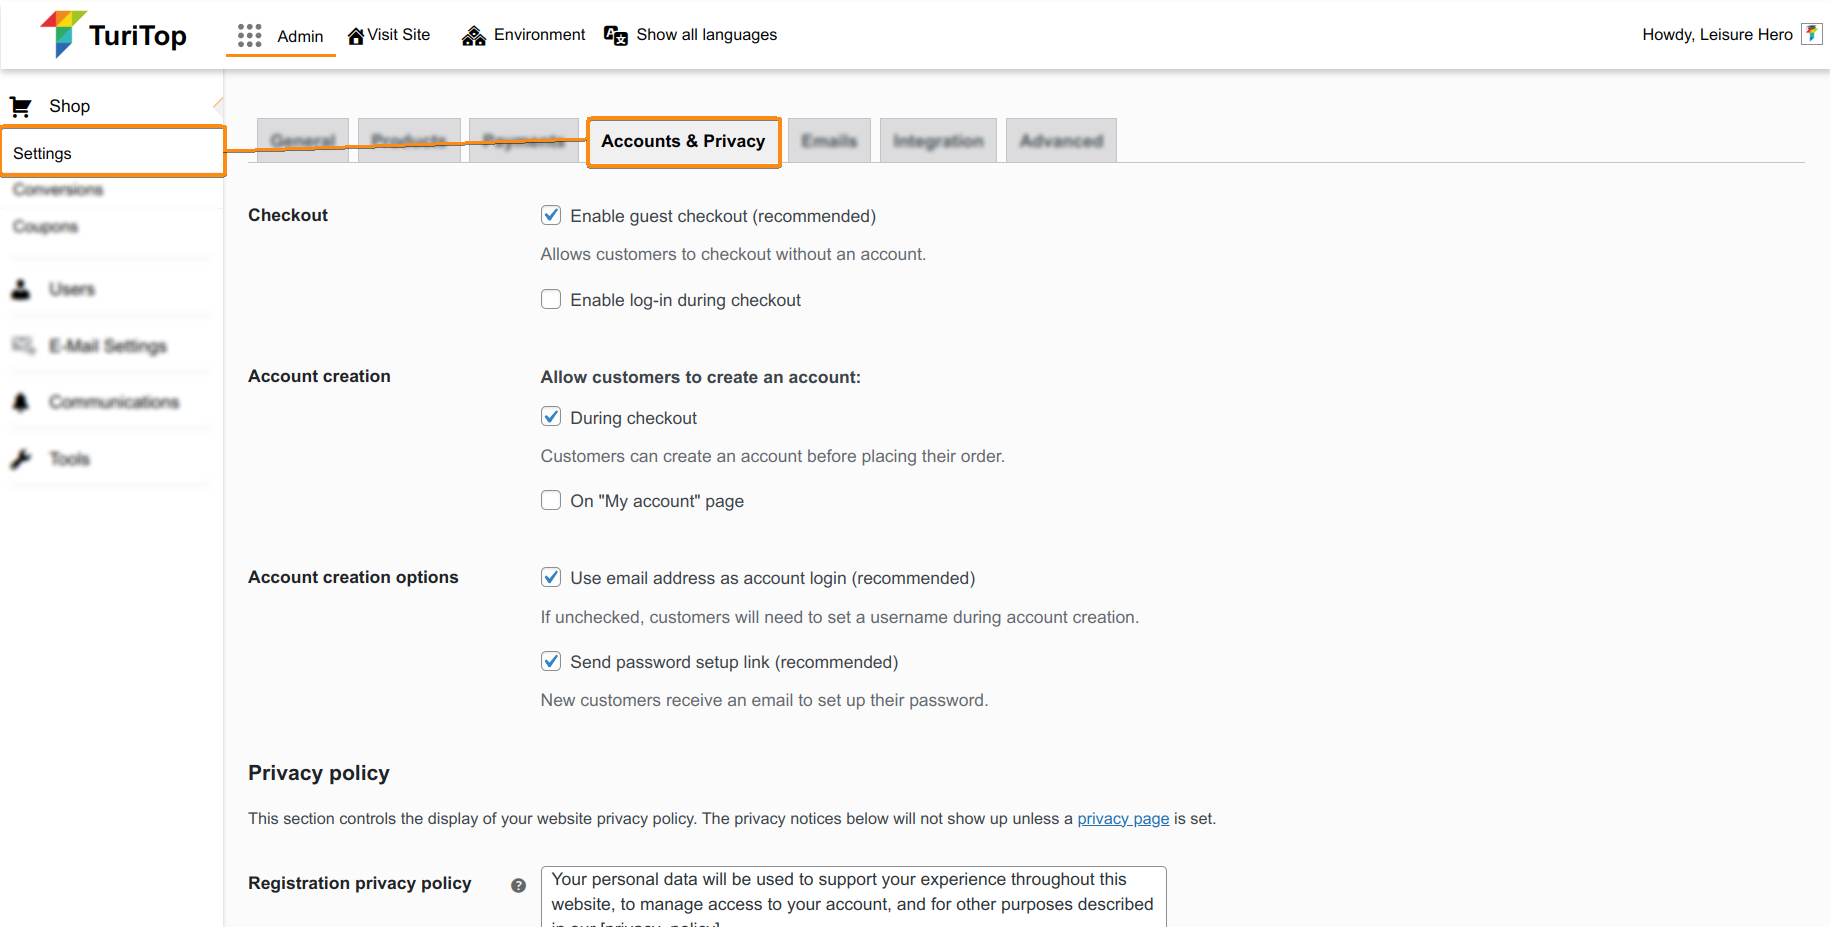1830x927 pixels.
Task: Click the Visit Site home icon
Action: [355, 36]
